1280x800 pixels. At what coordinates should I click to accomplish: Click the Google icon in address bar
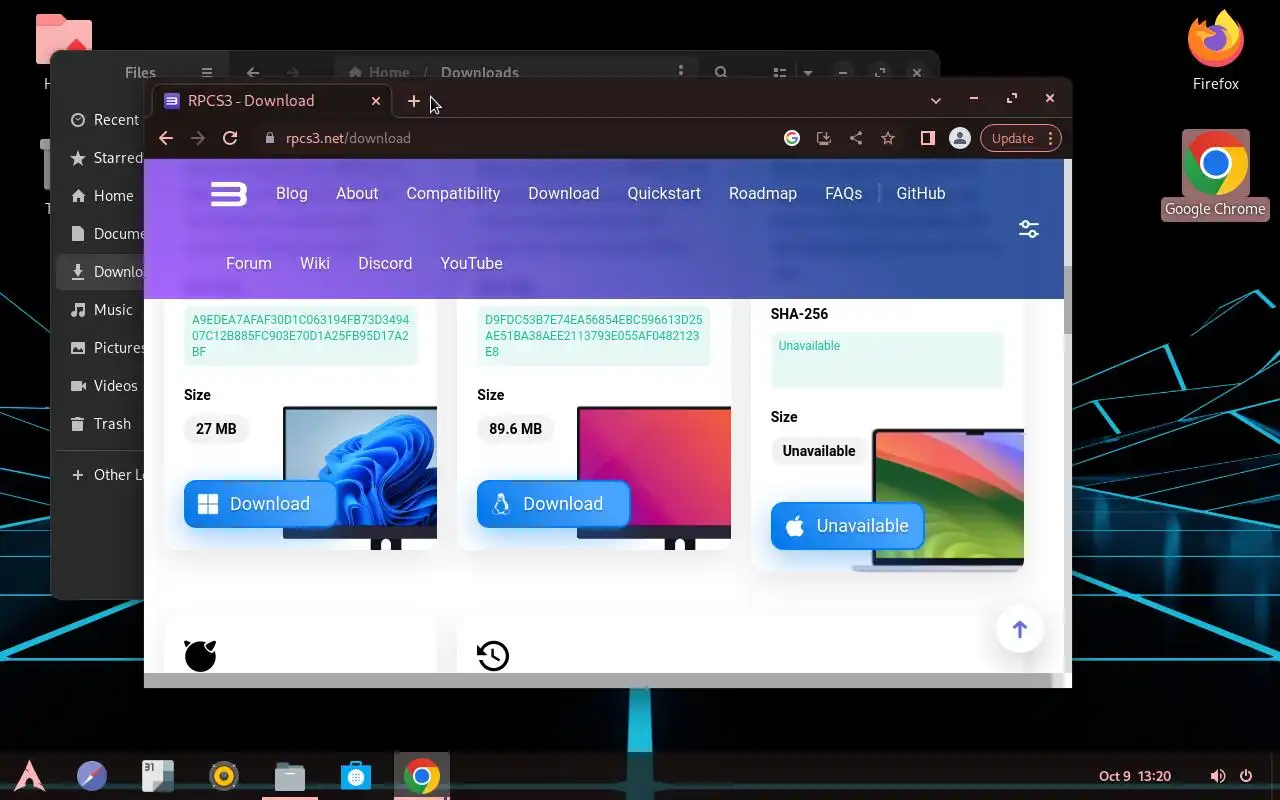point(792,138)
